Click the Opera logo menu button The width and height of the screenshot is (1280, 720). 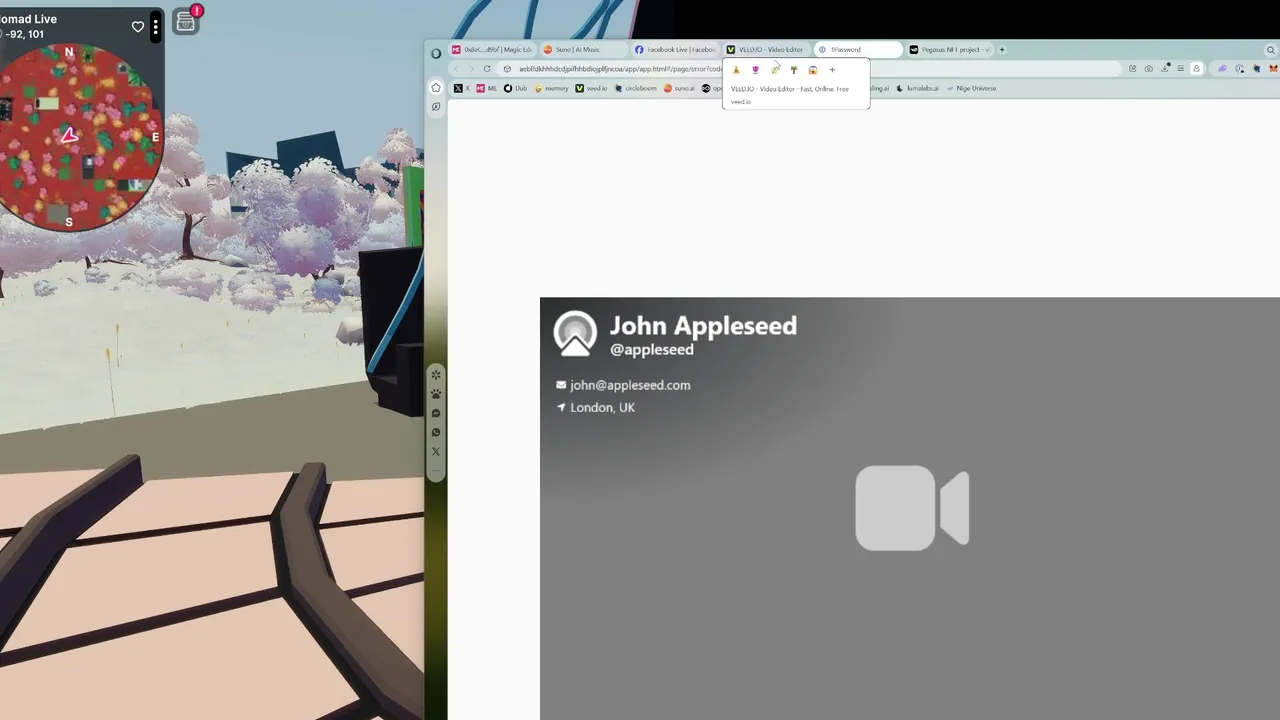436,52
